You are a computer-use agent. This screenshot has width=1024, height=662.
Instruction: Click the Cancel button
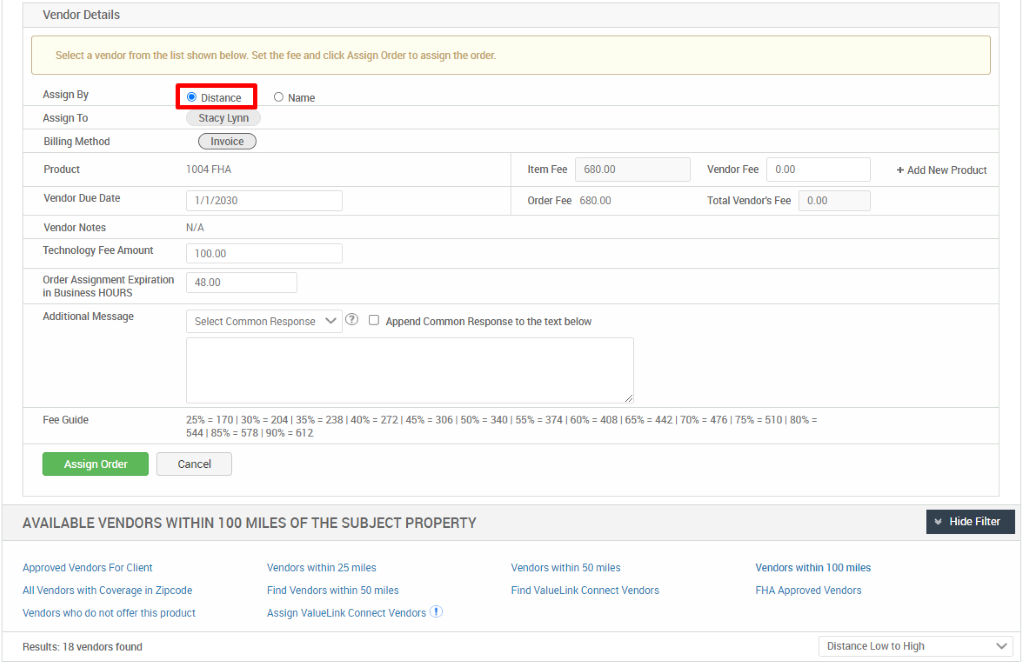tap(194, 464)
